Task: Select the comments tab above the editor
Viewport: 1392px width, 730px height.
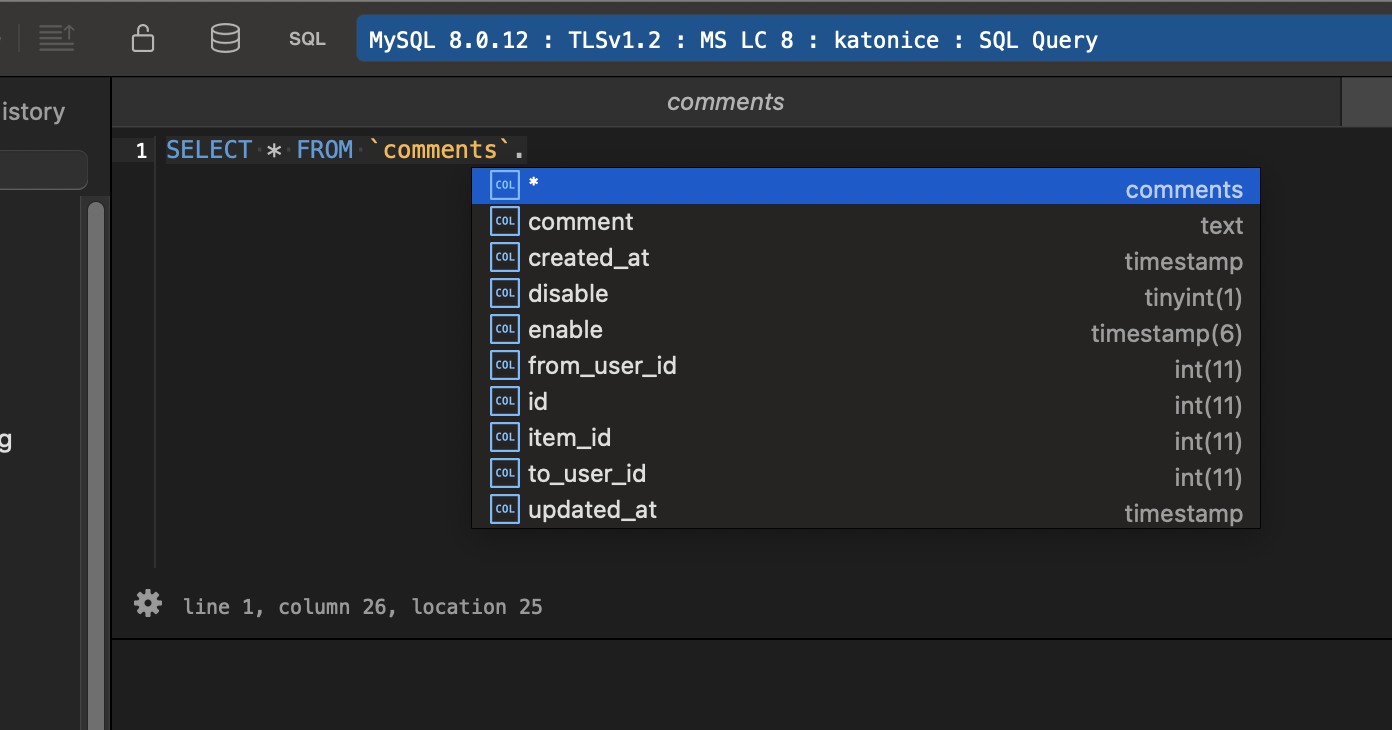Action: [725, 101]
